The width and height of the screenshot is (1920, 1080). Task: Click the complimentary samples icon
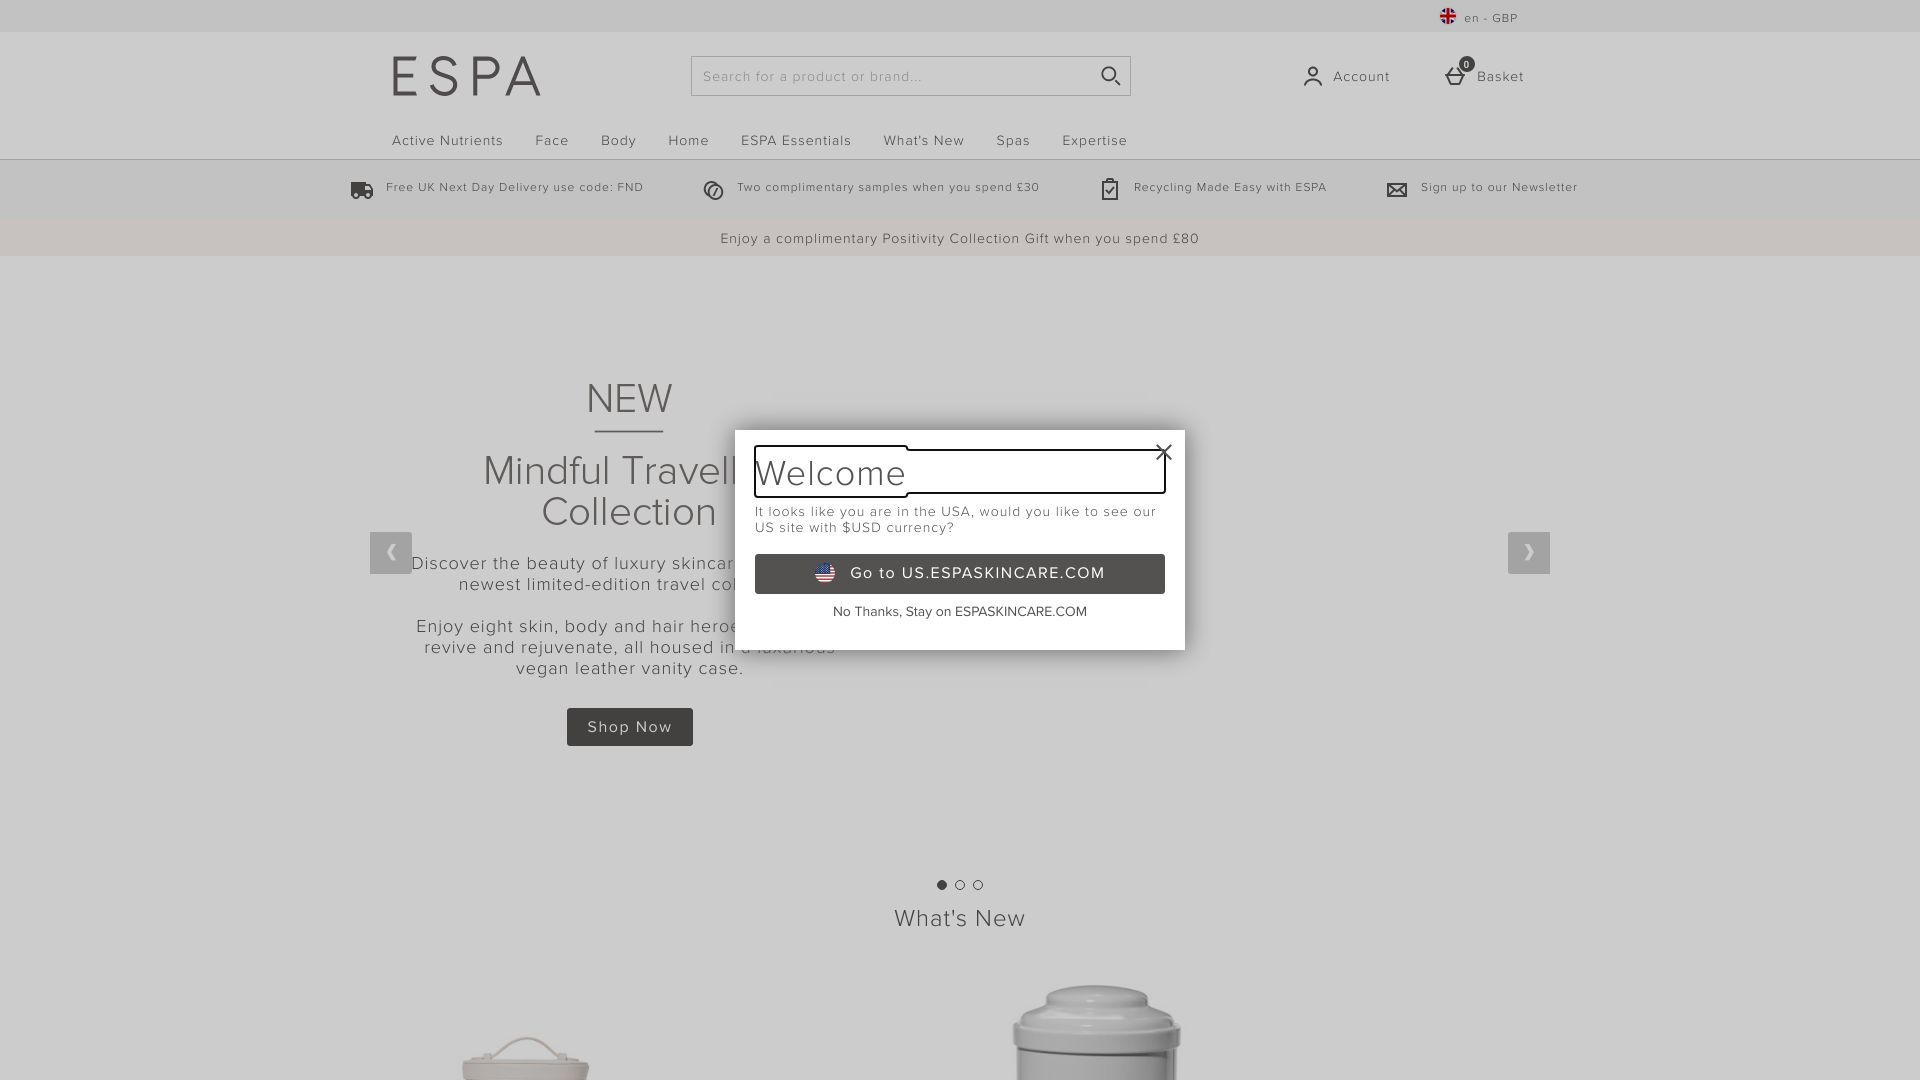click(x=713, y=190)
